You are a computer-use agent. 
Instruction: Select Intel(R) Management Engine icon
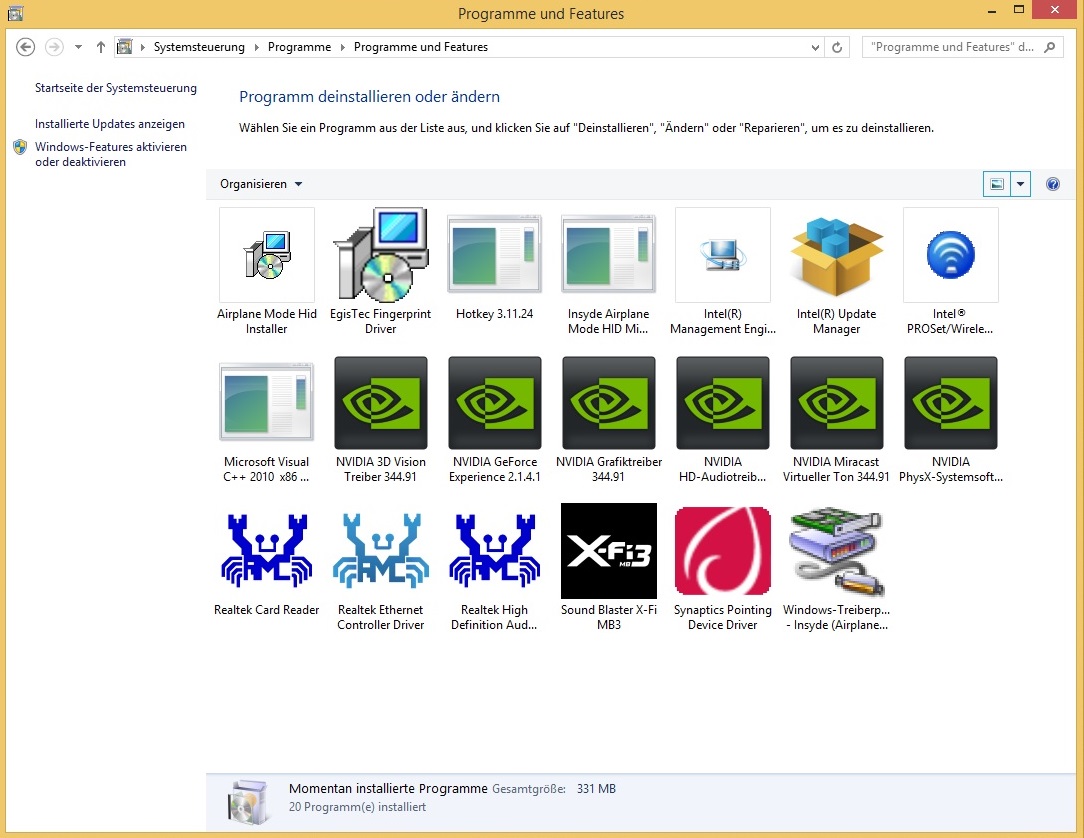point(722,255)
